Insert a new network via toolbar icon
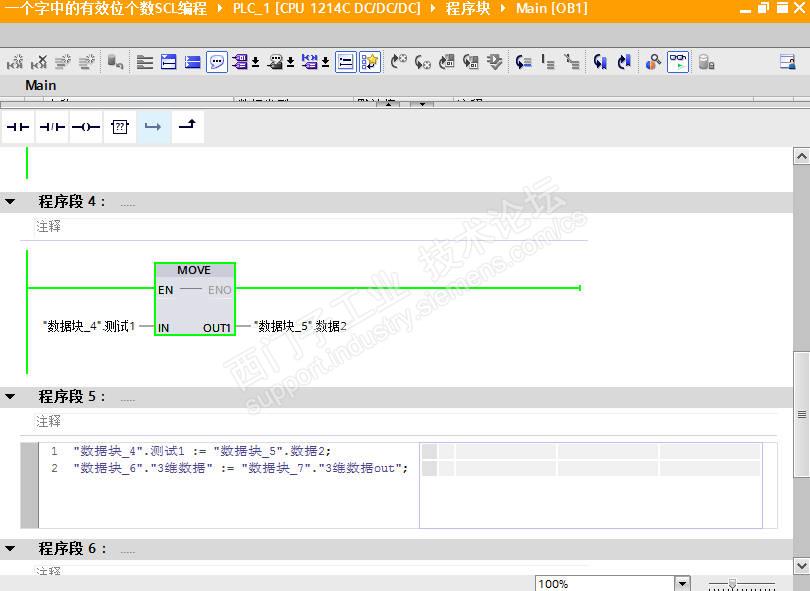Viewport: 810px width, 591px height. (x=15, y=62)
